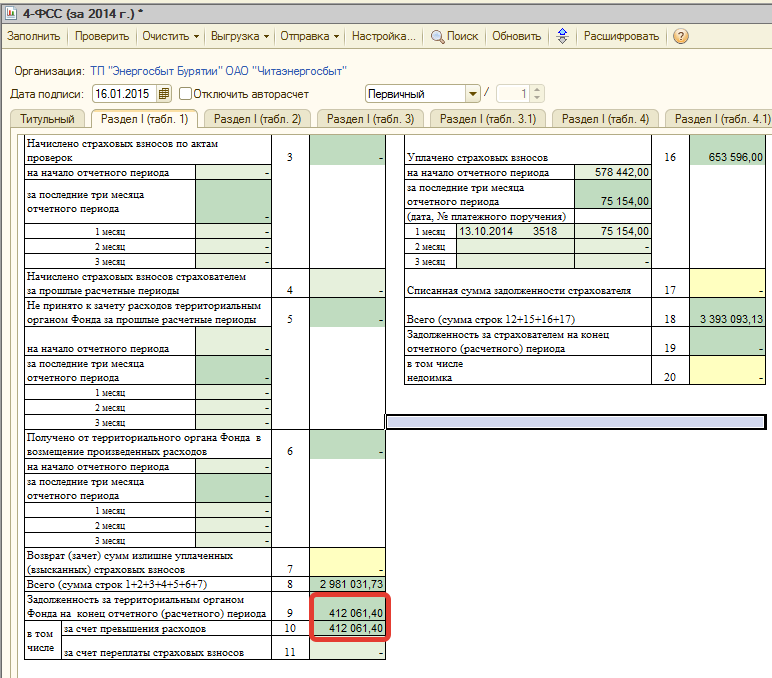This screenshot has width=772, height=678.
Task: Select the cell with value 578 442,00
Action: [x=612, y=172]
